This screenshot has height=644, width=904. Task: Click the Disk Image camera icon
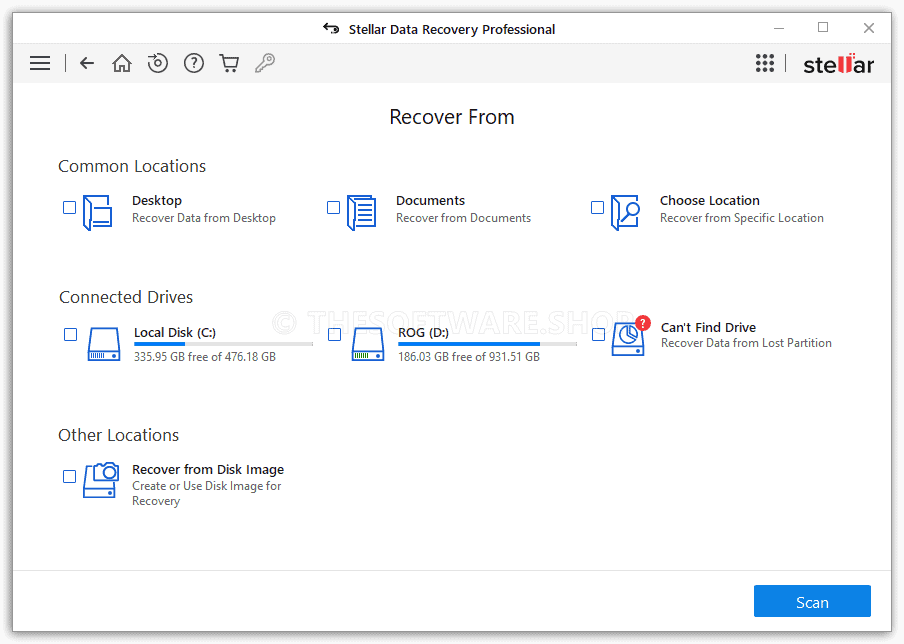click(x=101, y=479)
